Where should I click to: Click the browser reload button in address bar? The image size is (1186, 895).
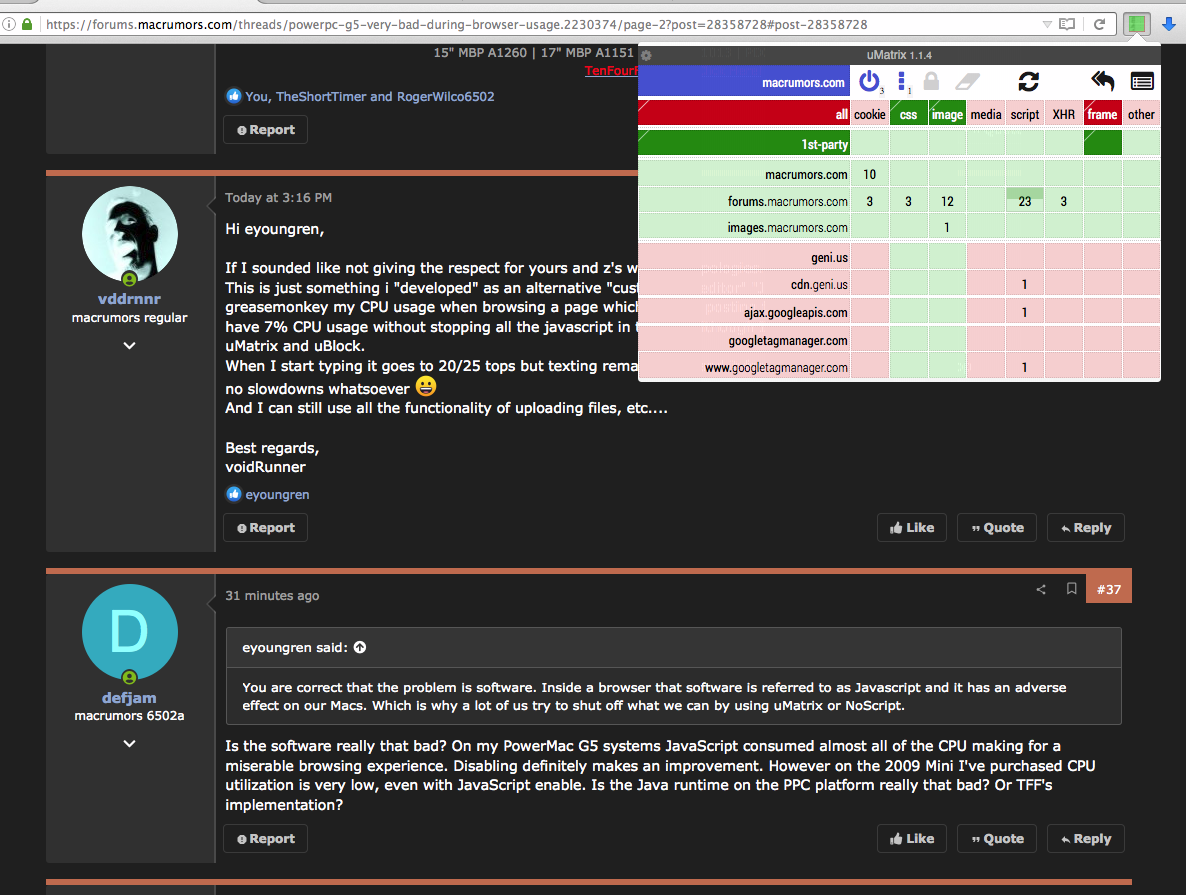(x=1100, y=24)
